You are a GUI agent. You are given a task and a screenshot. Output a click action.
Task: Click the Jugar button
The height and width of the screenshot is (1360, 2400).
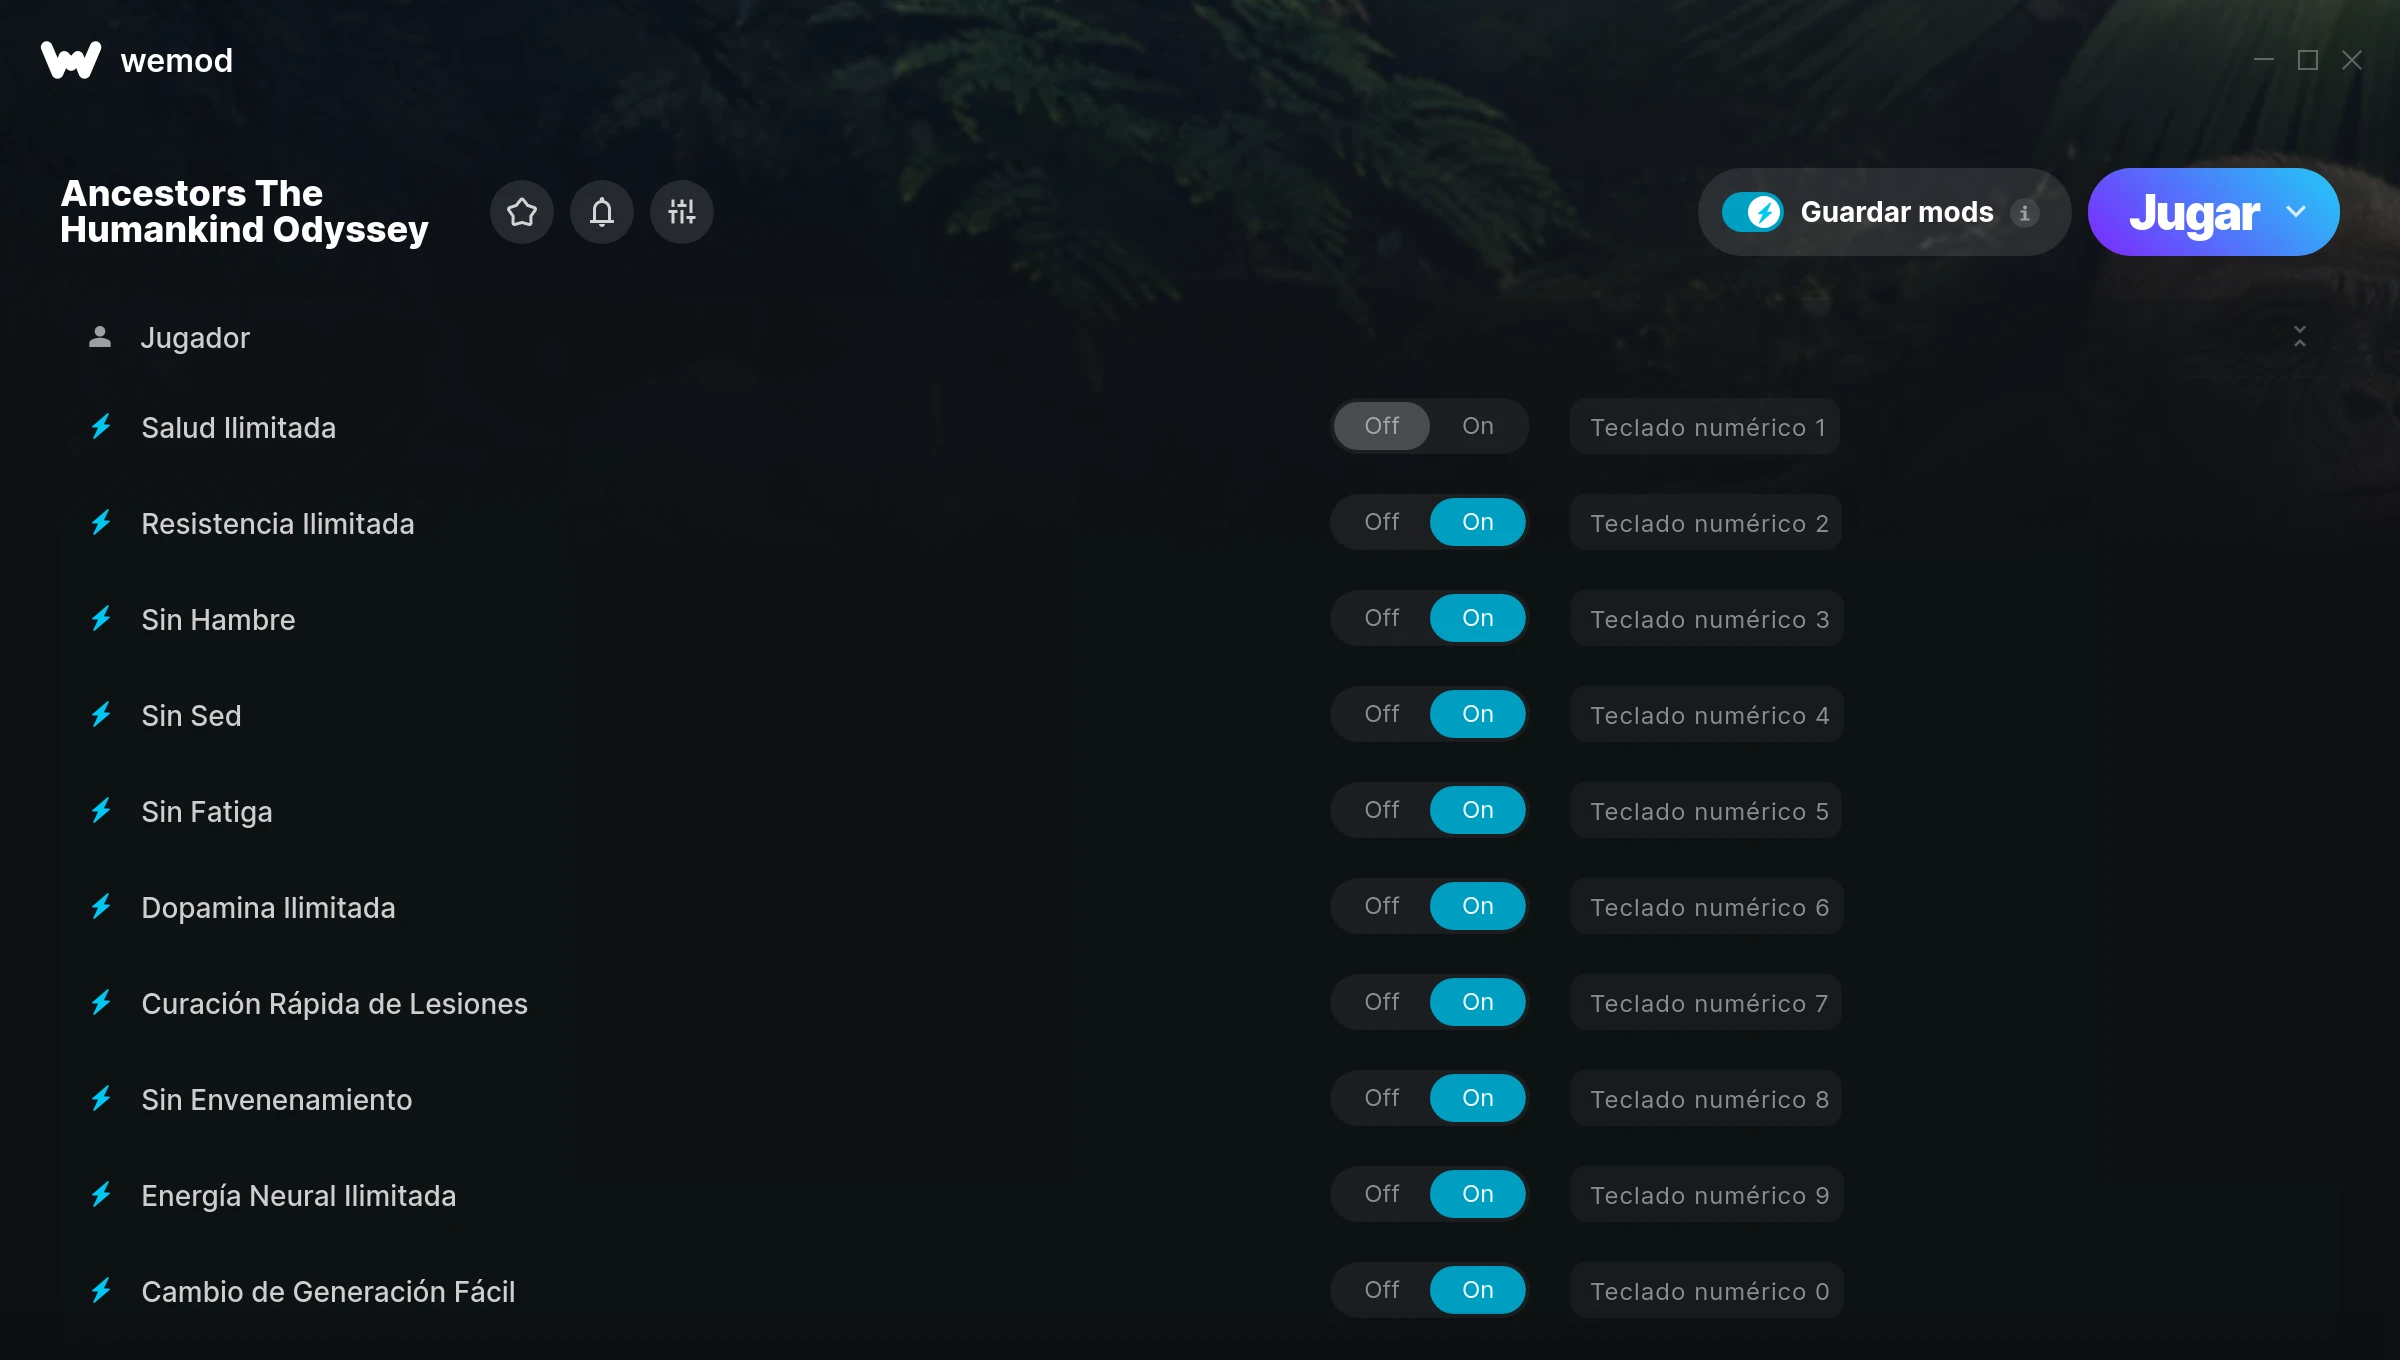[x=2194, y=212]
